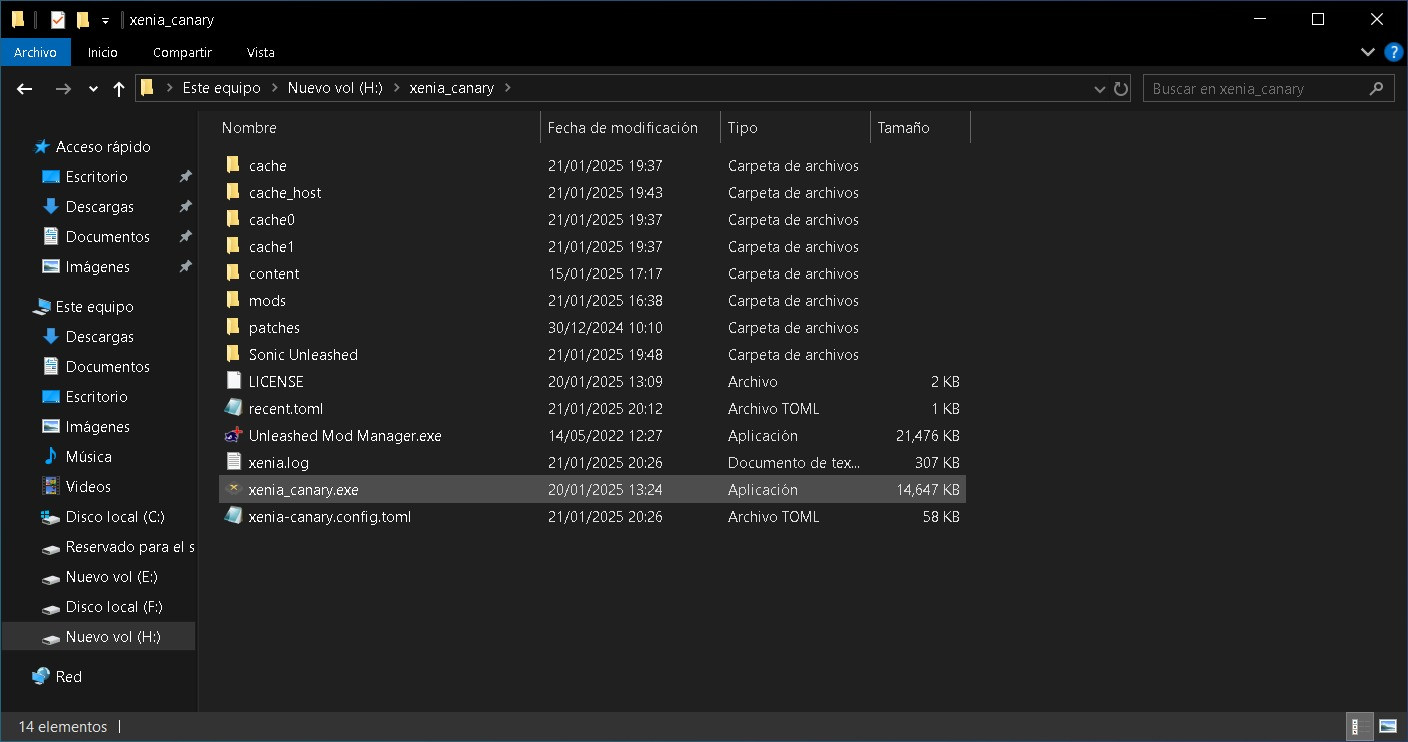Pin or unpin Escritorio in quick access

[x=185, y=177]
